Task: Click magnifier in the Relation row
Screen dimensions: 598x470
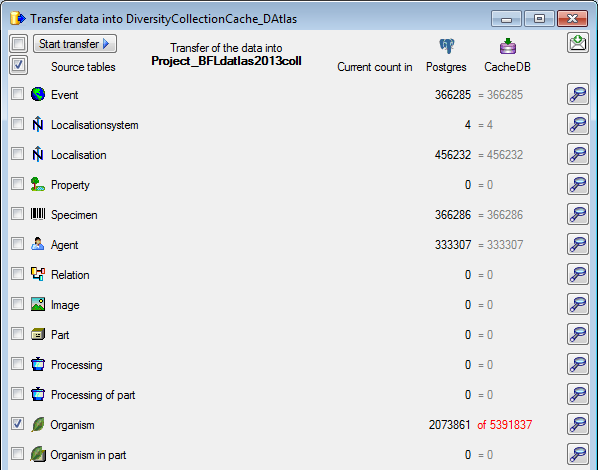Action: pyautogui.click(x=578, y=274)
